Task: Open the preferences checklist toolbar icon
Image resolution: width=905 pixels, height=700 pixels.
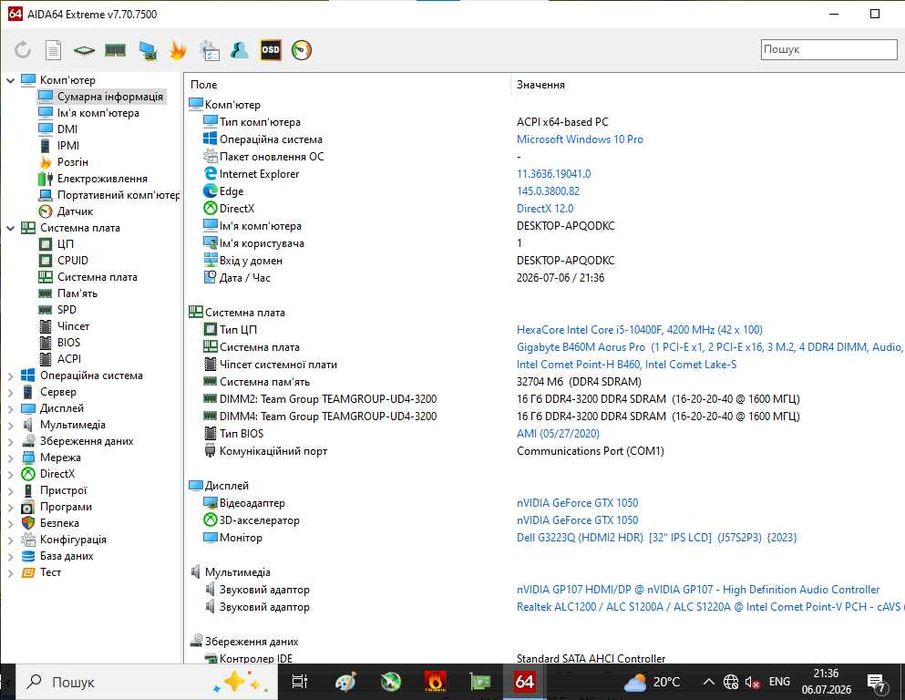Action: 209,50
